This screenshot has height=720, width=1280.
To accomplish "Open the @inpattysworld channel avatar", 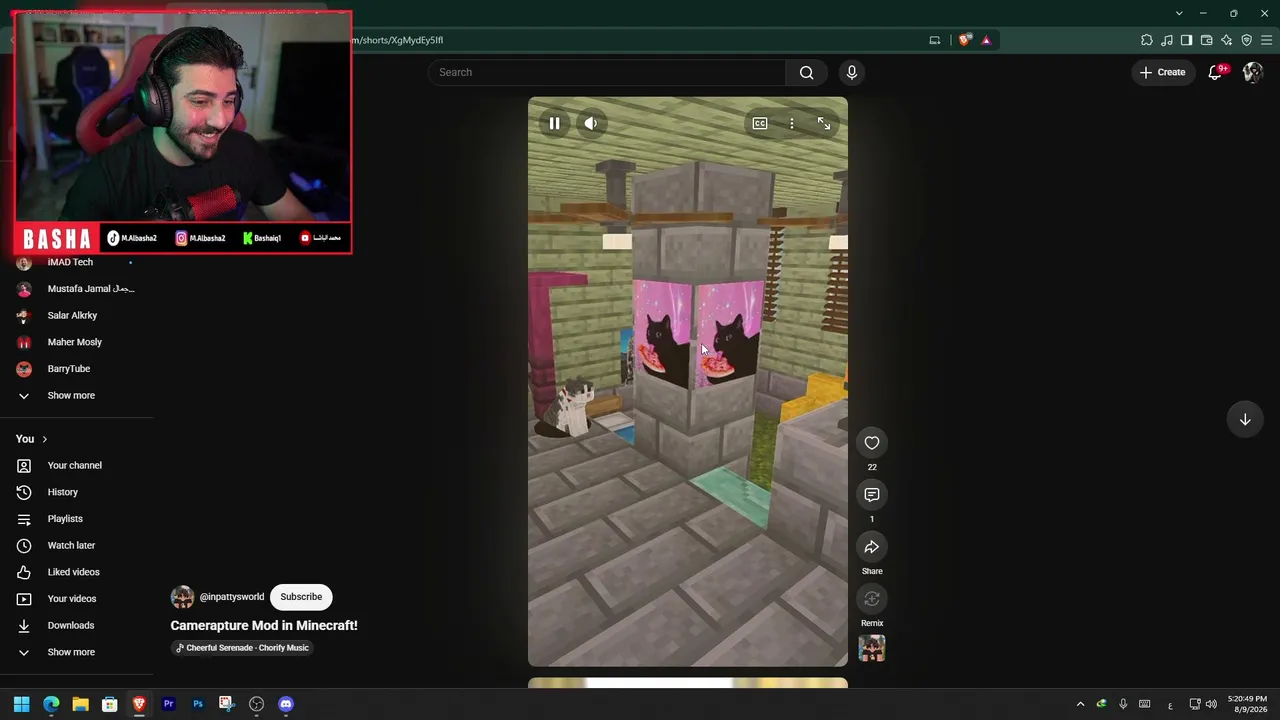I will (x=182, y=597).
